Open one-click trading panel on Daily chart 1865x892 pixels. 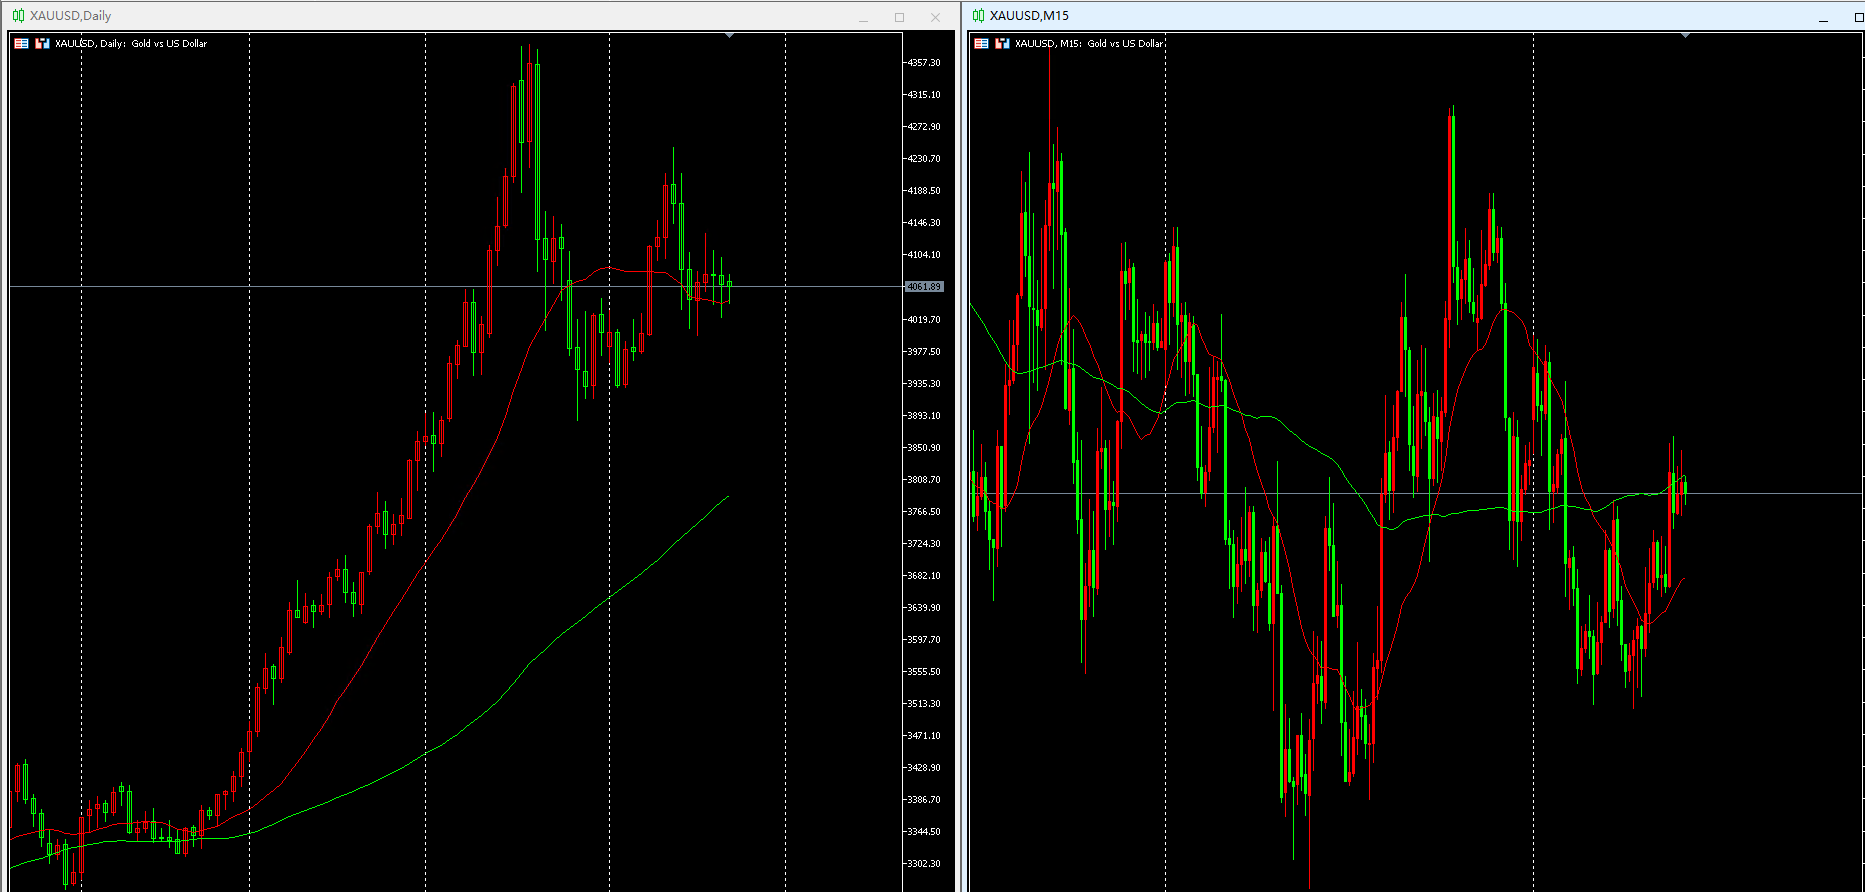pos(21,44)
